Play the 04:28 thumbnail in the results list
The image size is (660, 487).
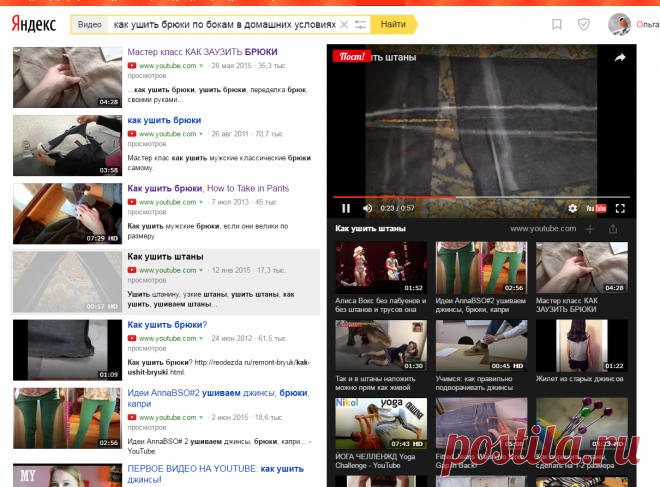67,77
